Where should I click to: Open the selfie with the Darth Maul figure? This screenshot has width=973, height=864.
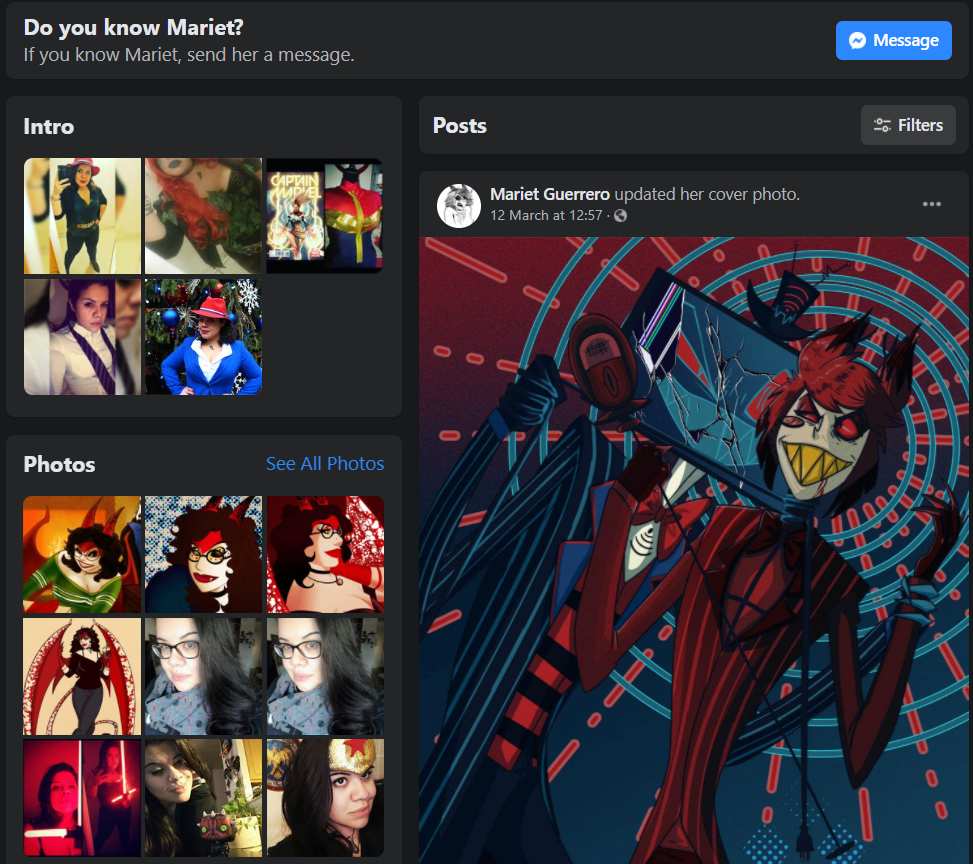pos(204,798)
